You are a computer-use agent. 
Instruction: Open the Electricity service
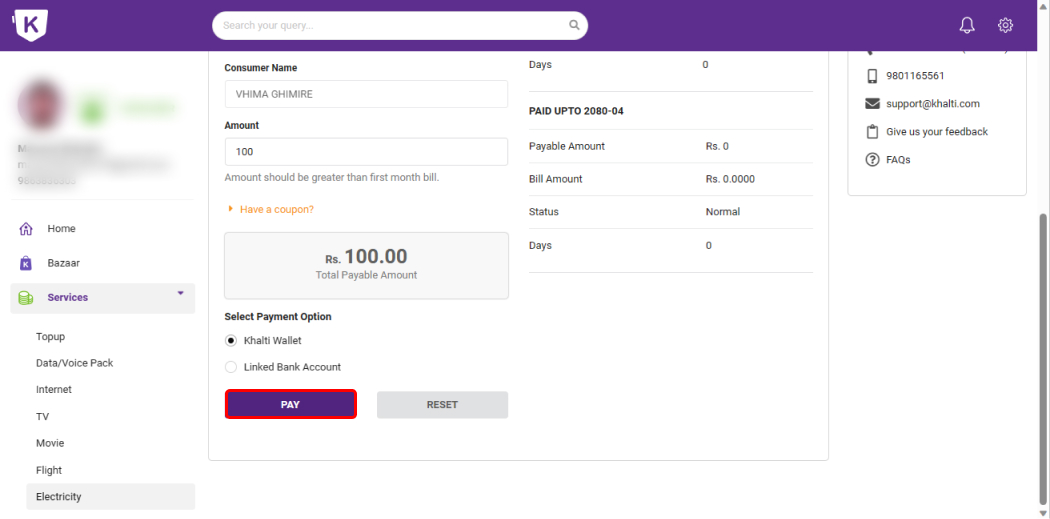coord(110,497)
